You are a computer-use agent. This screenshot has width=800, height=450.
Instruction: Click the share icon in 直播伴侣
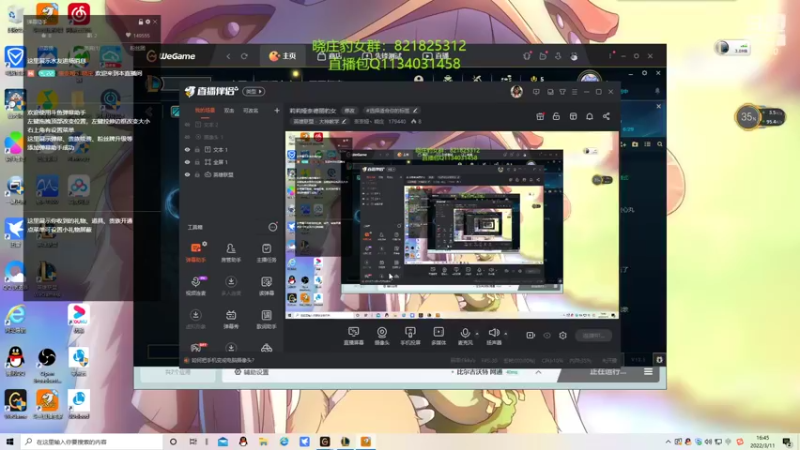pos(606,116)
